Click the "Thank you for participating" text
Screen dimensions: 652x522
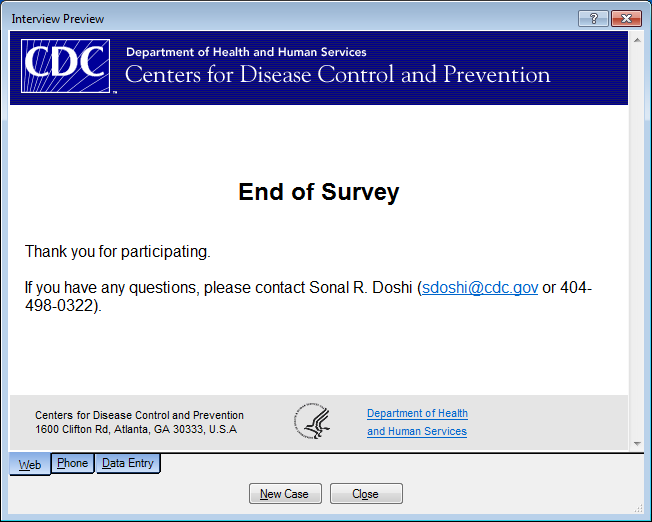(x=118, y=252)
